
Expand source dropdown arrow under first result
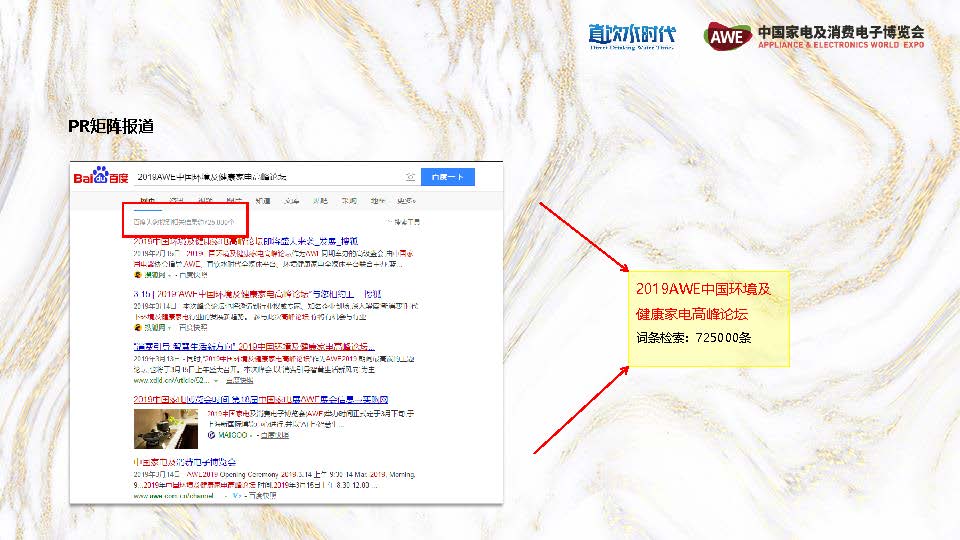tap(170, 276)
